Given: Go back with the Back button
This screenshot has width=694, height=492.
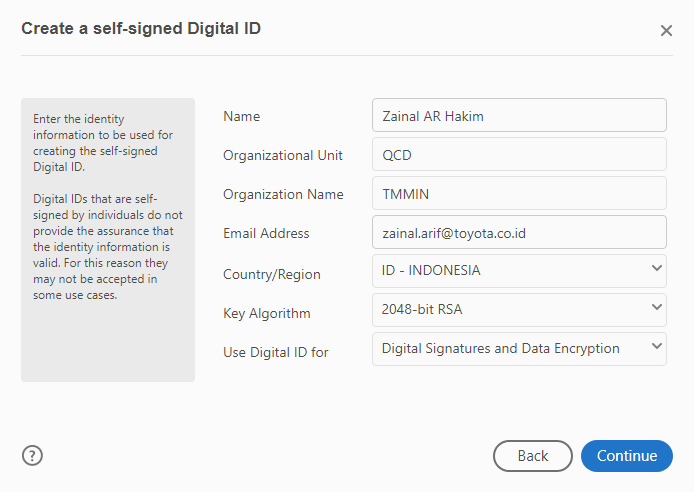Looking at the screenshot, I should (x=532, y=456).
